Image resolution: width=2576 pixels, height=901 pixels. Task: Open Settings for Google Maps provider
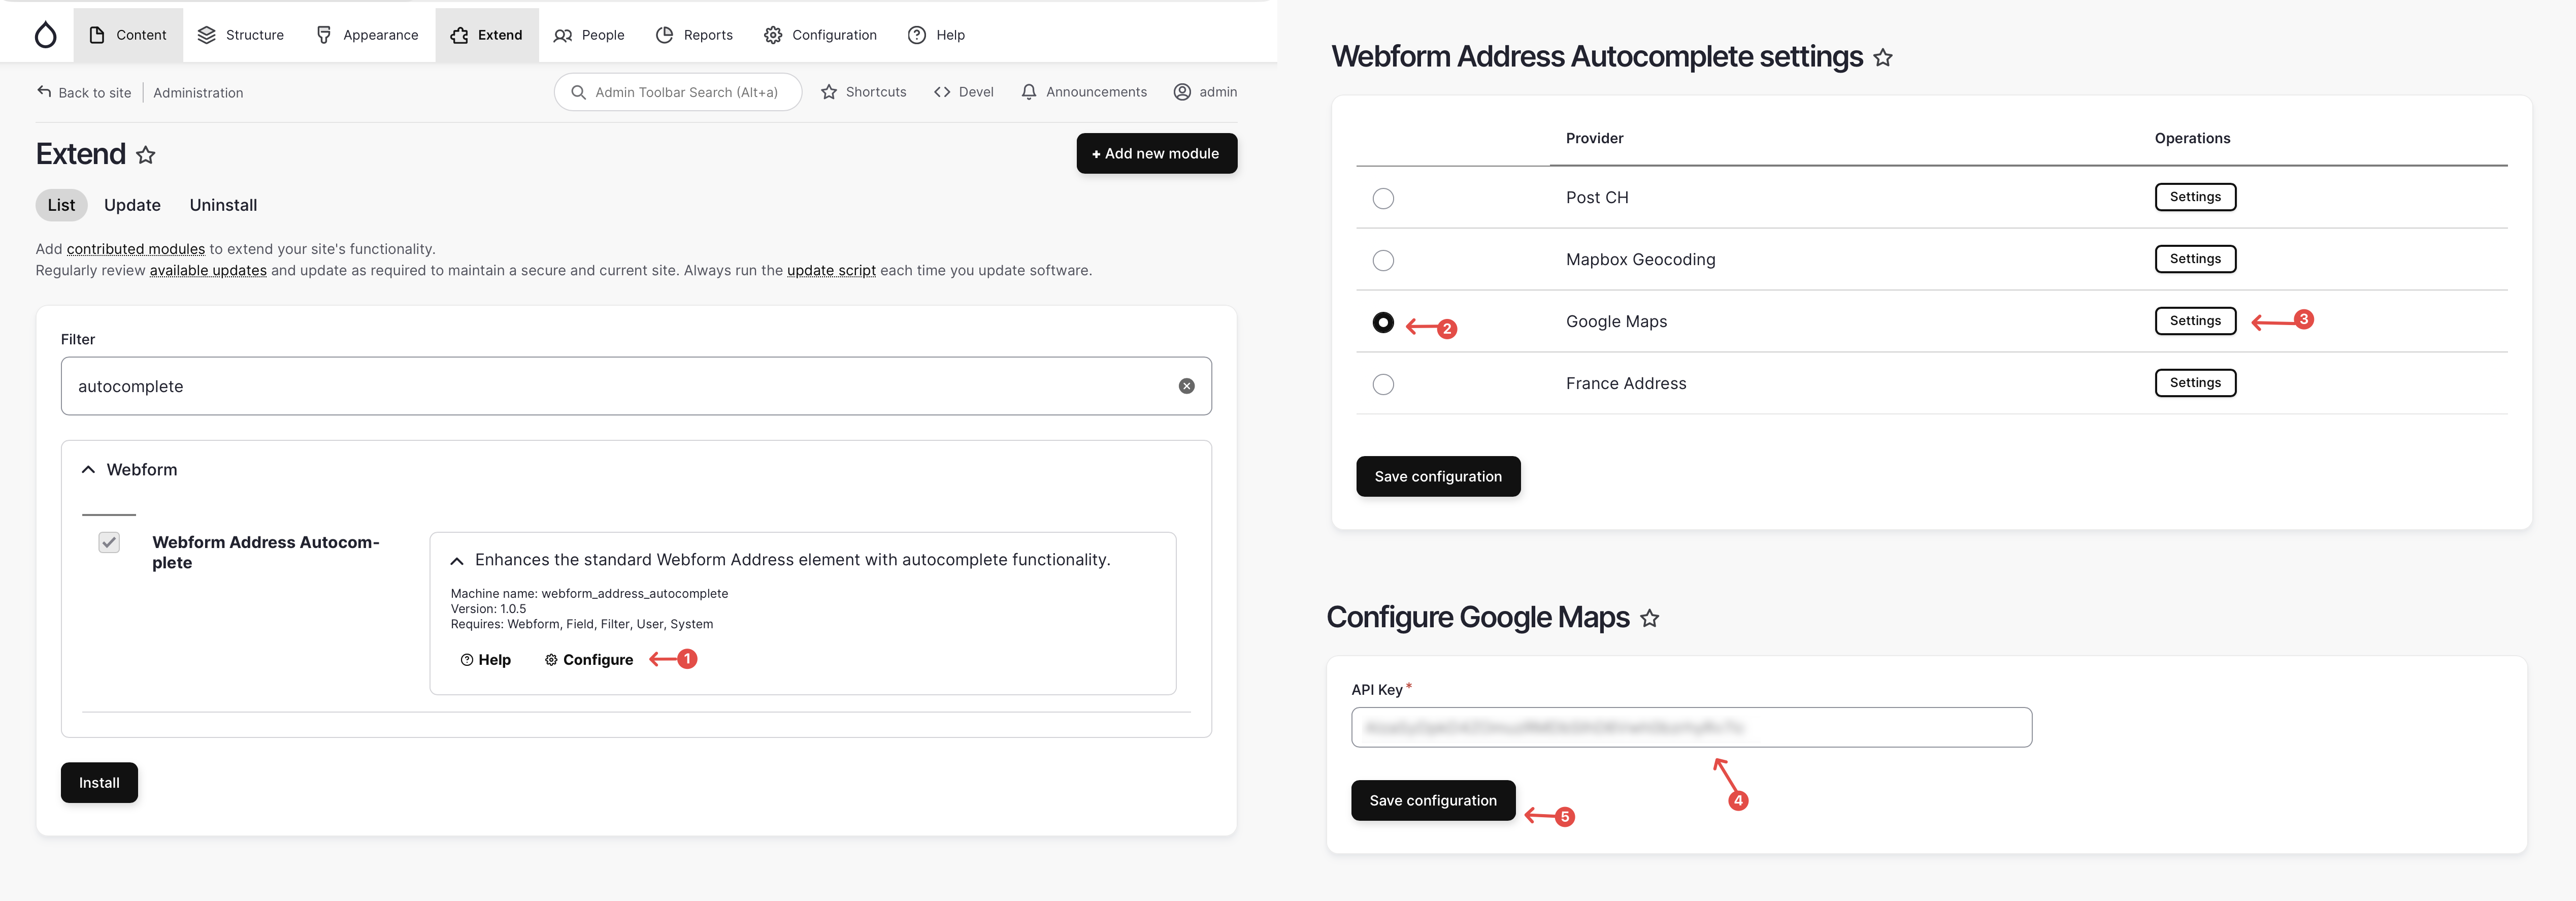[2194, 321]
